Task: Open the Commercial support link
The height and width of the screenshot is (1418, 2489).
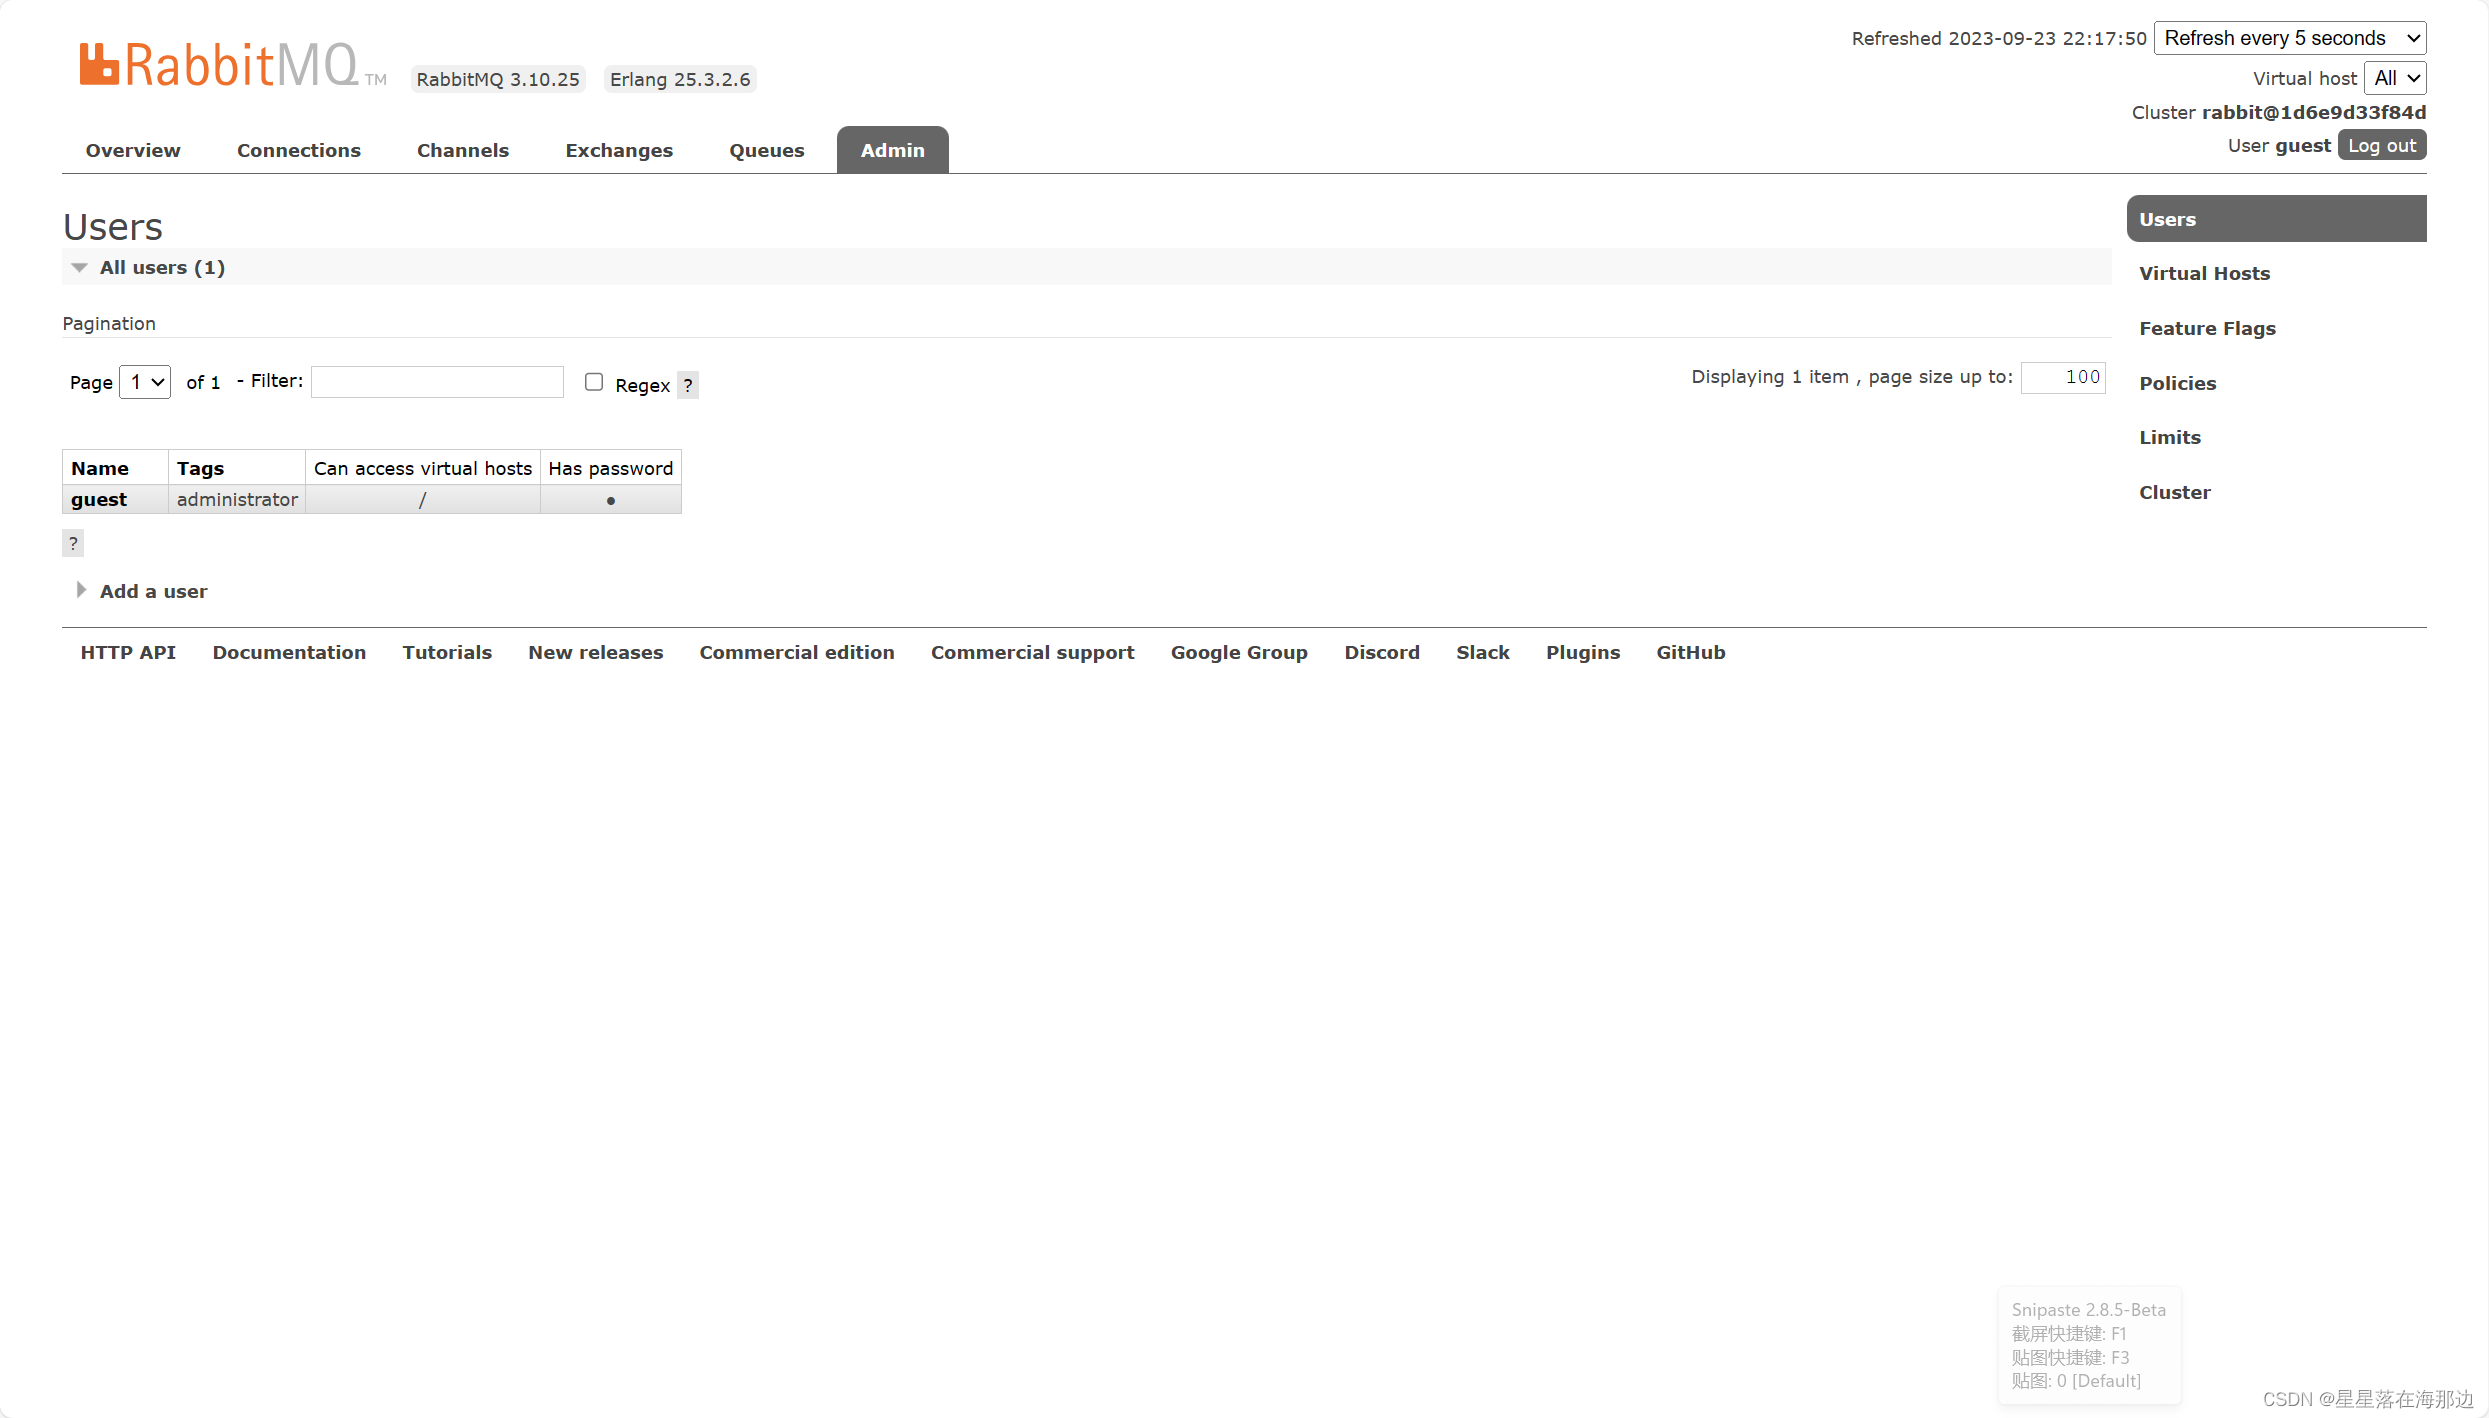Action: (x=1033, y=652)
